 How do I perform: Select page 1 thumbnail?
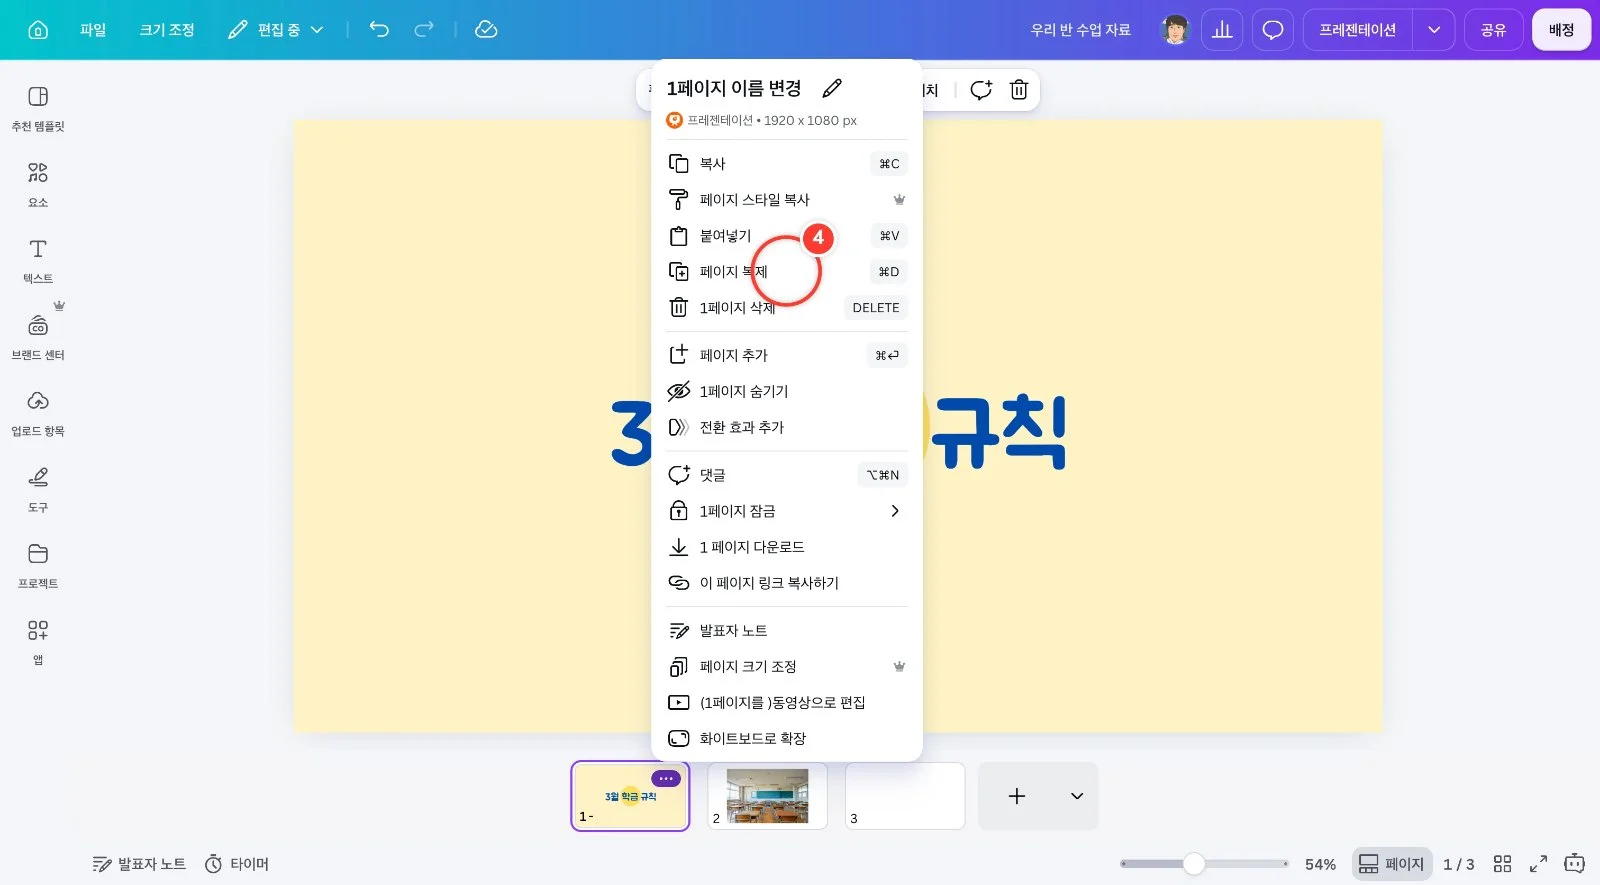[630, 796]
